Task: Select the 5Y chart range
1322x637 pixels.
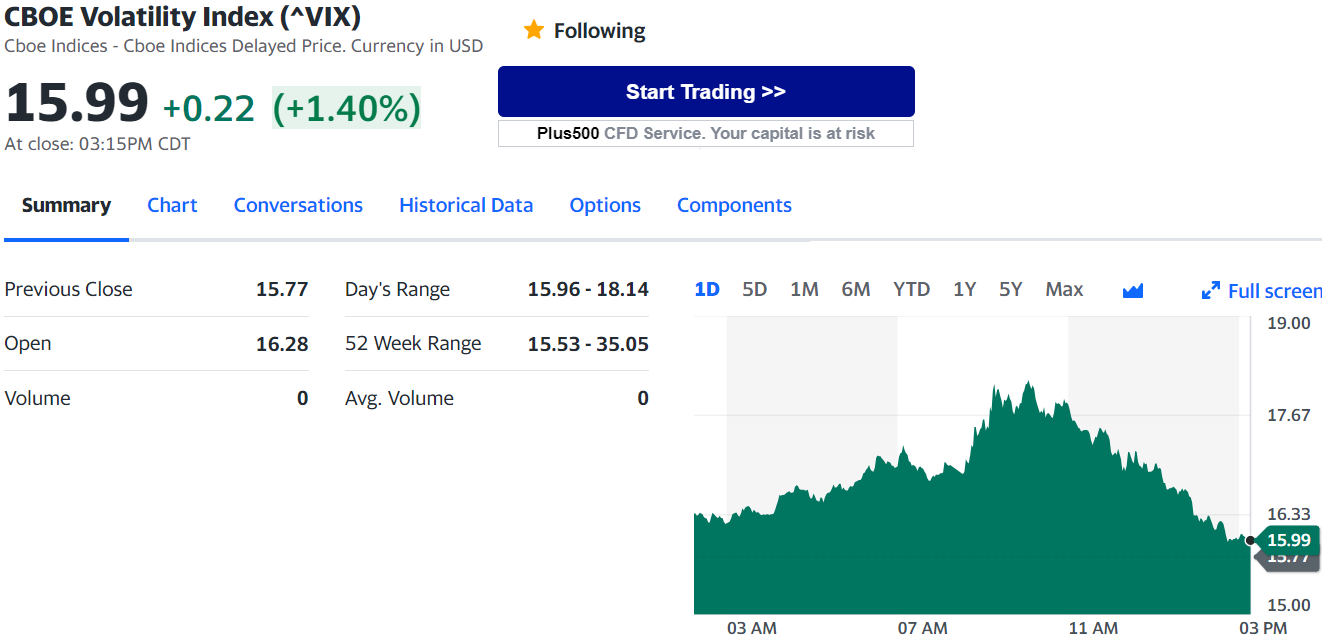Action: point(1011,289)
